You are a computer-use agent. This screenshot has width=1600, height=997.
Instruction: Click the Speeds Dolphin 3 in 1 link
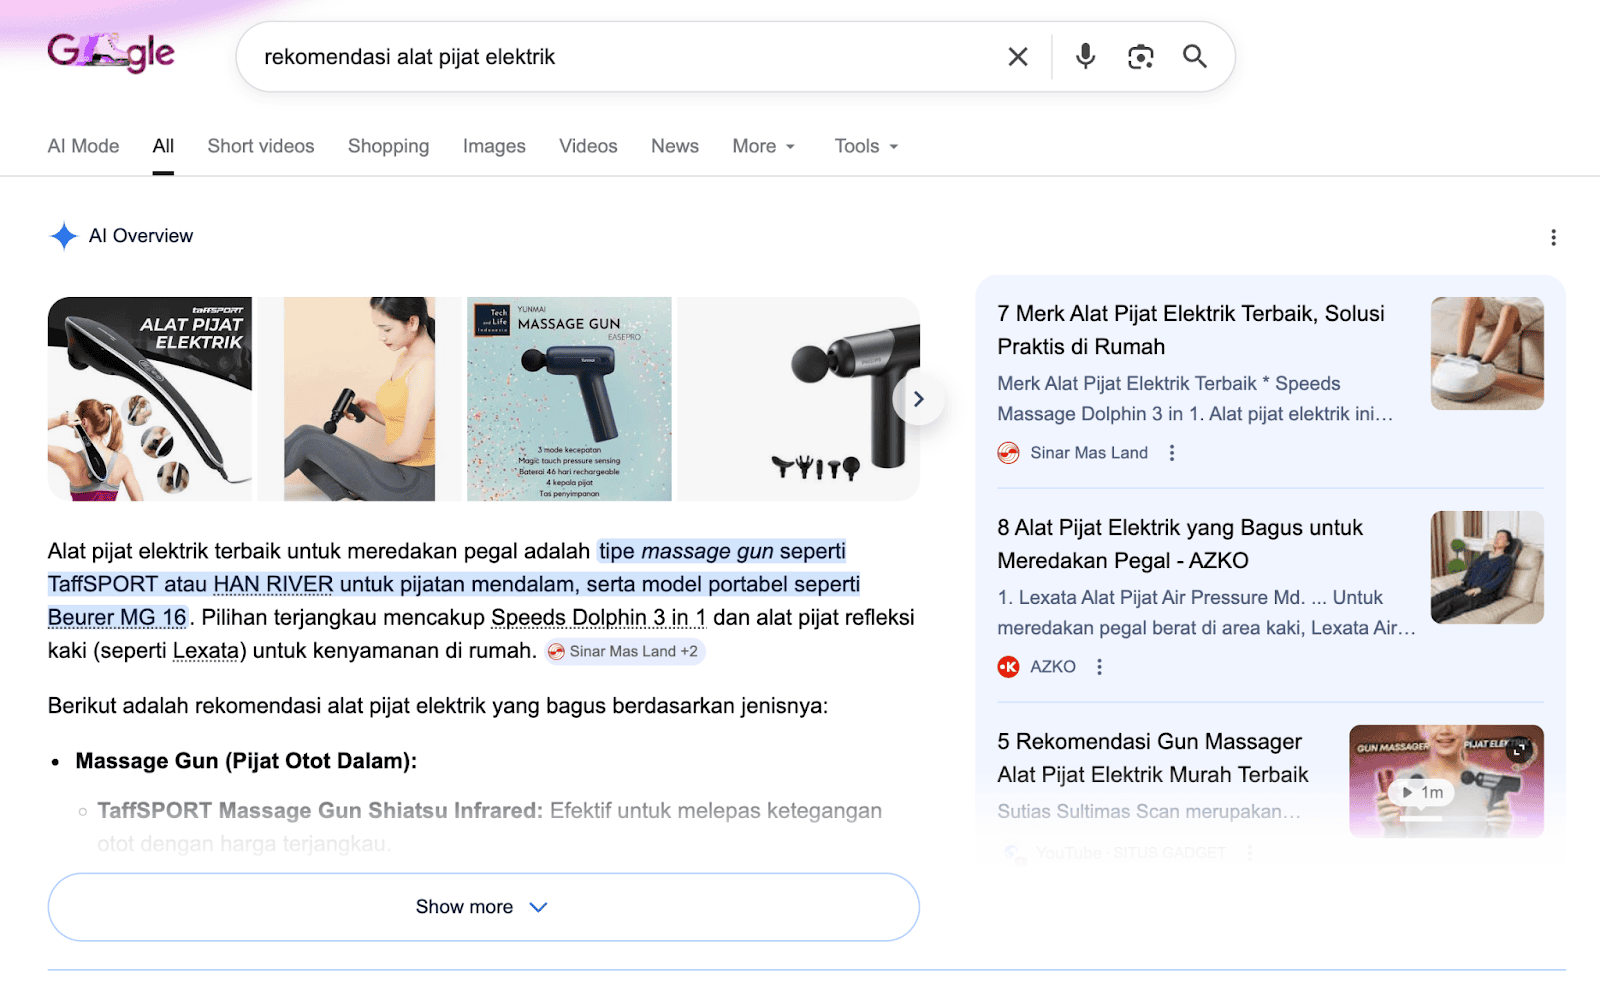[598, 617]
